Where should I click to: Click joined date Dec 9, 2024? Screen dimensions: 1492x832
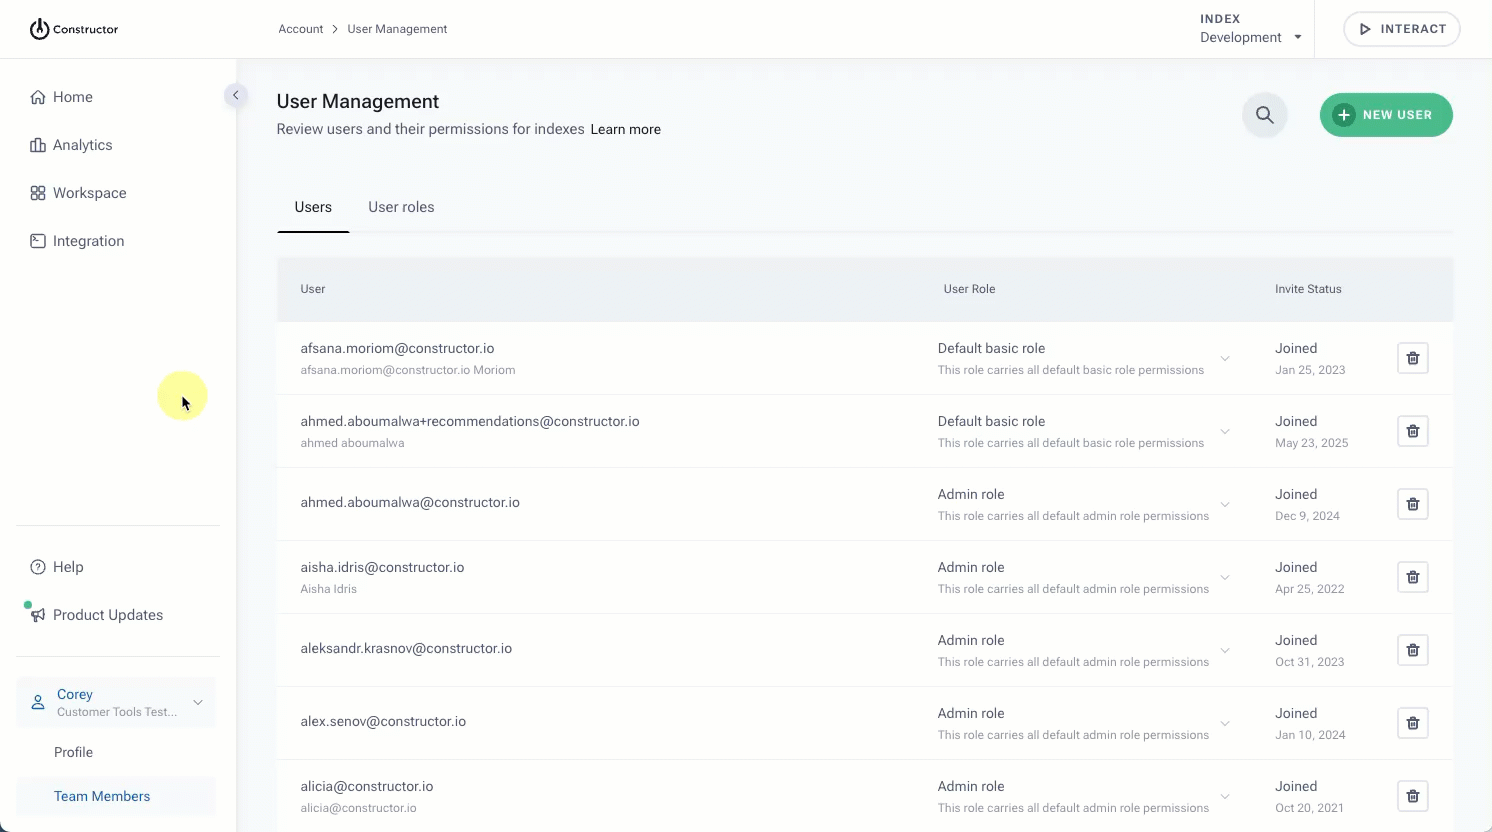pyautogui.click(x=1307, y=516)
